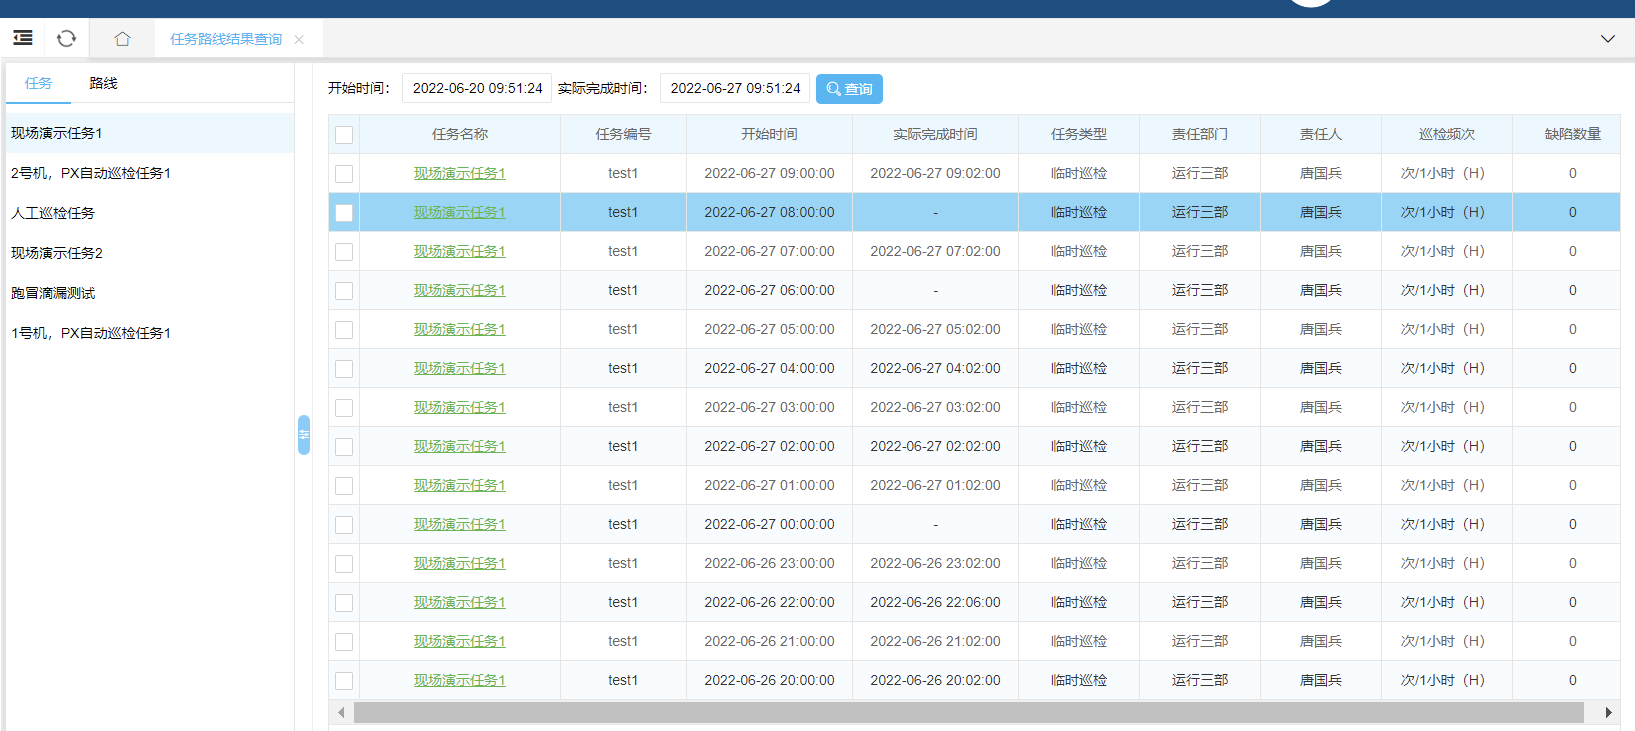
Task: Go to home icon tab
Action: tap(122, 39)
